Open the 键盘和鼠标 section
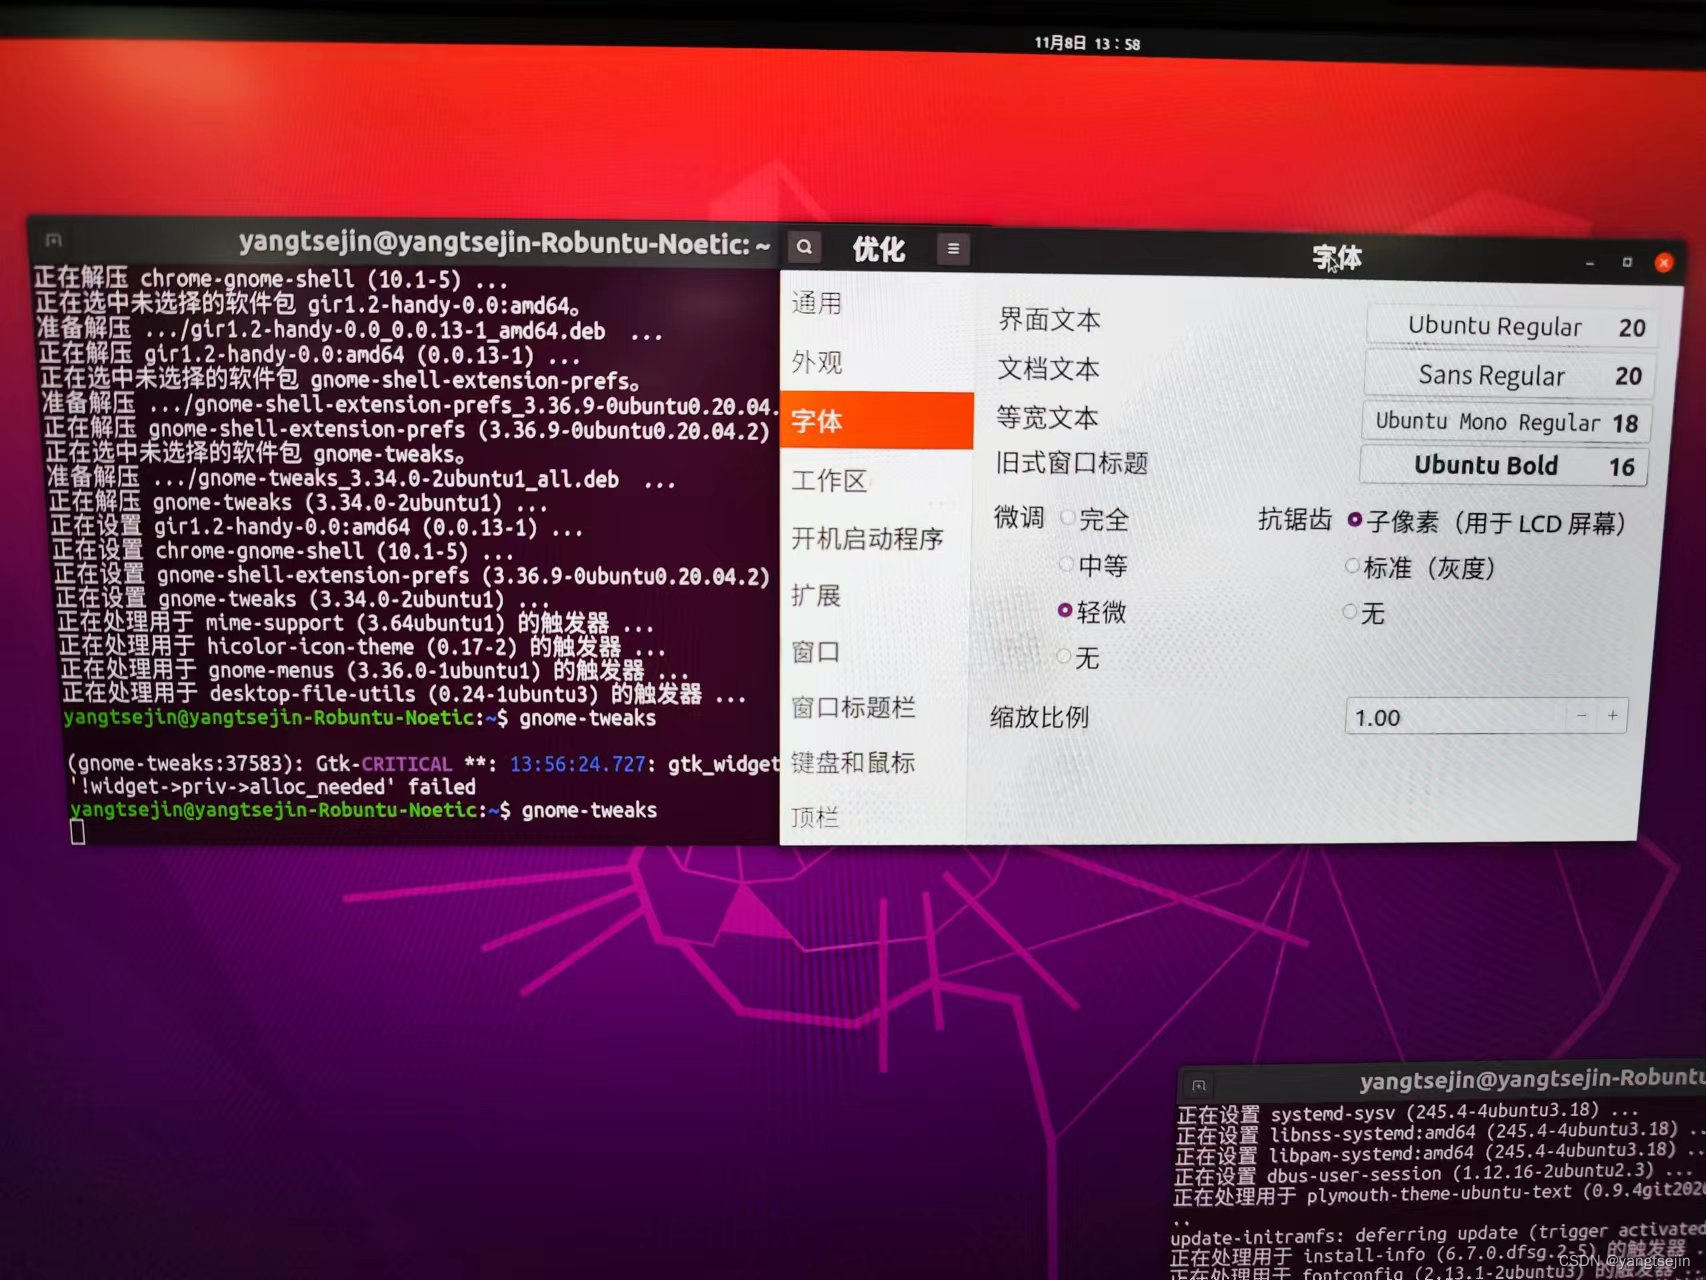1706x1280 pixels. point(853,763)
